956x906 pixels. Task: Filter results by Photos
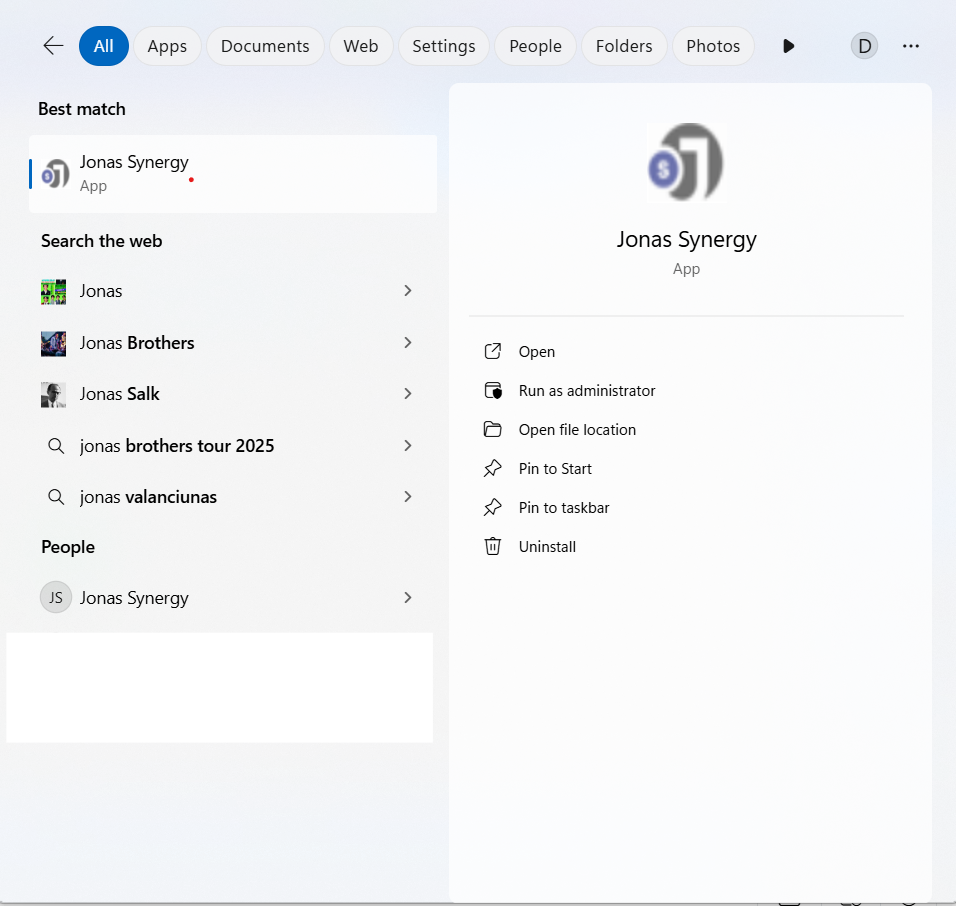click(x=713, y=46)
